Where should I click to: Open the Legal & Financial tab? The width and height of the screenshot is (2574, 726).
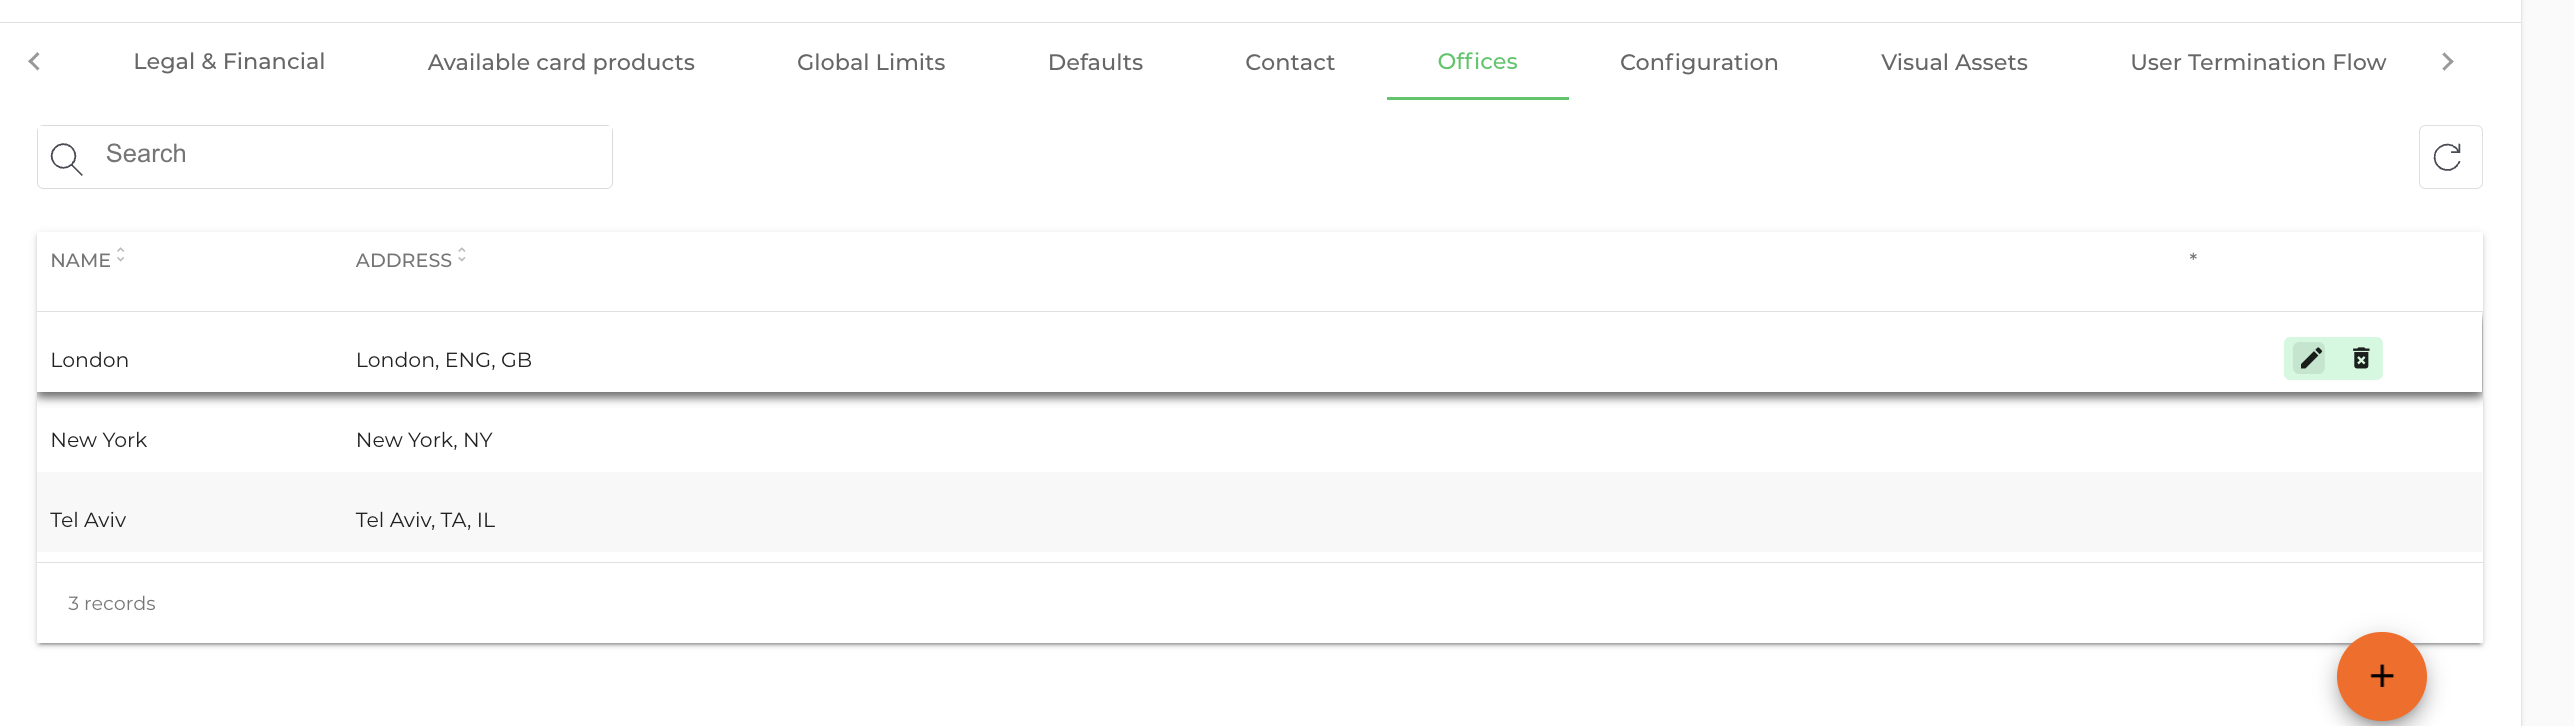pos(229,62)
